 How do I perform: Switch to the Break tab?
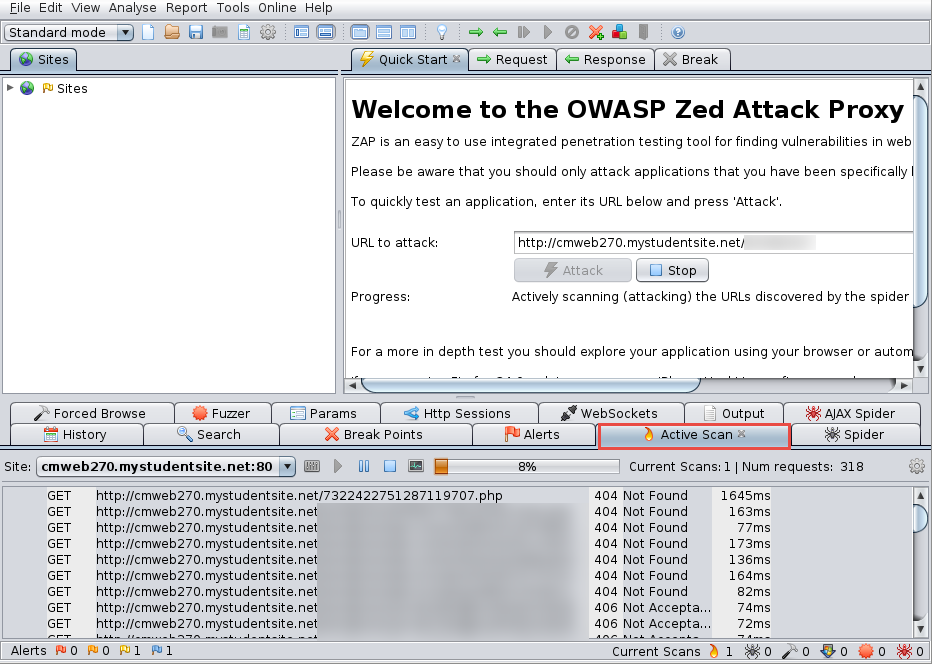point(692,59)
